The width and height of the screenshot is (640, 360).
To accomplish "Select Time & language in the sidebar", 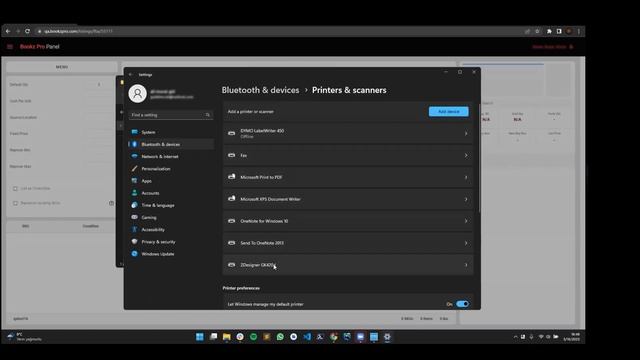I will tap(171, 205).
